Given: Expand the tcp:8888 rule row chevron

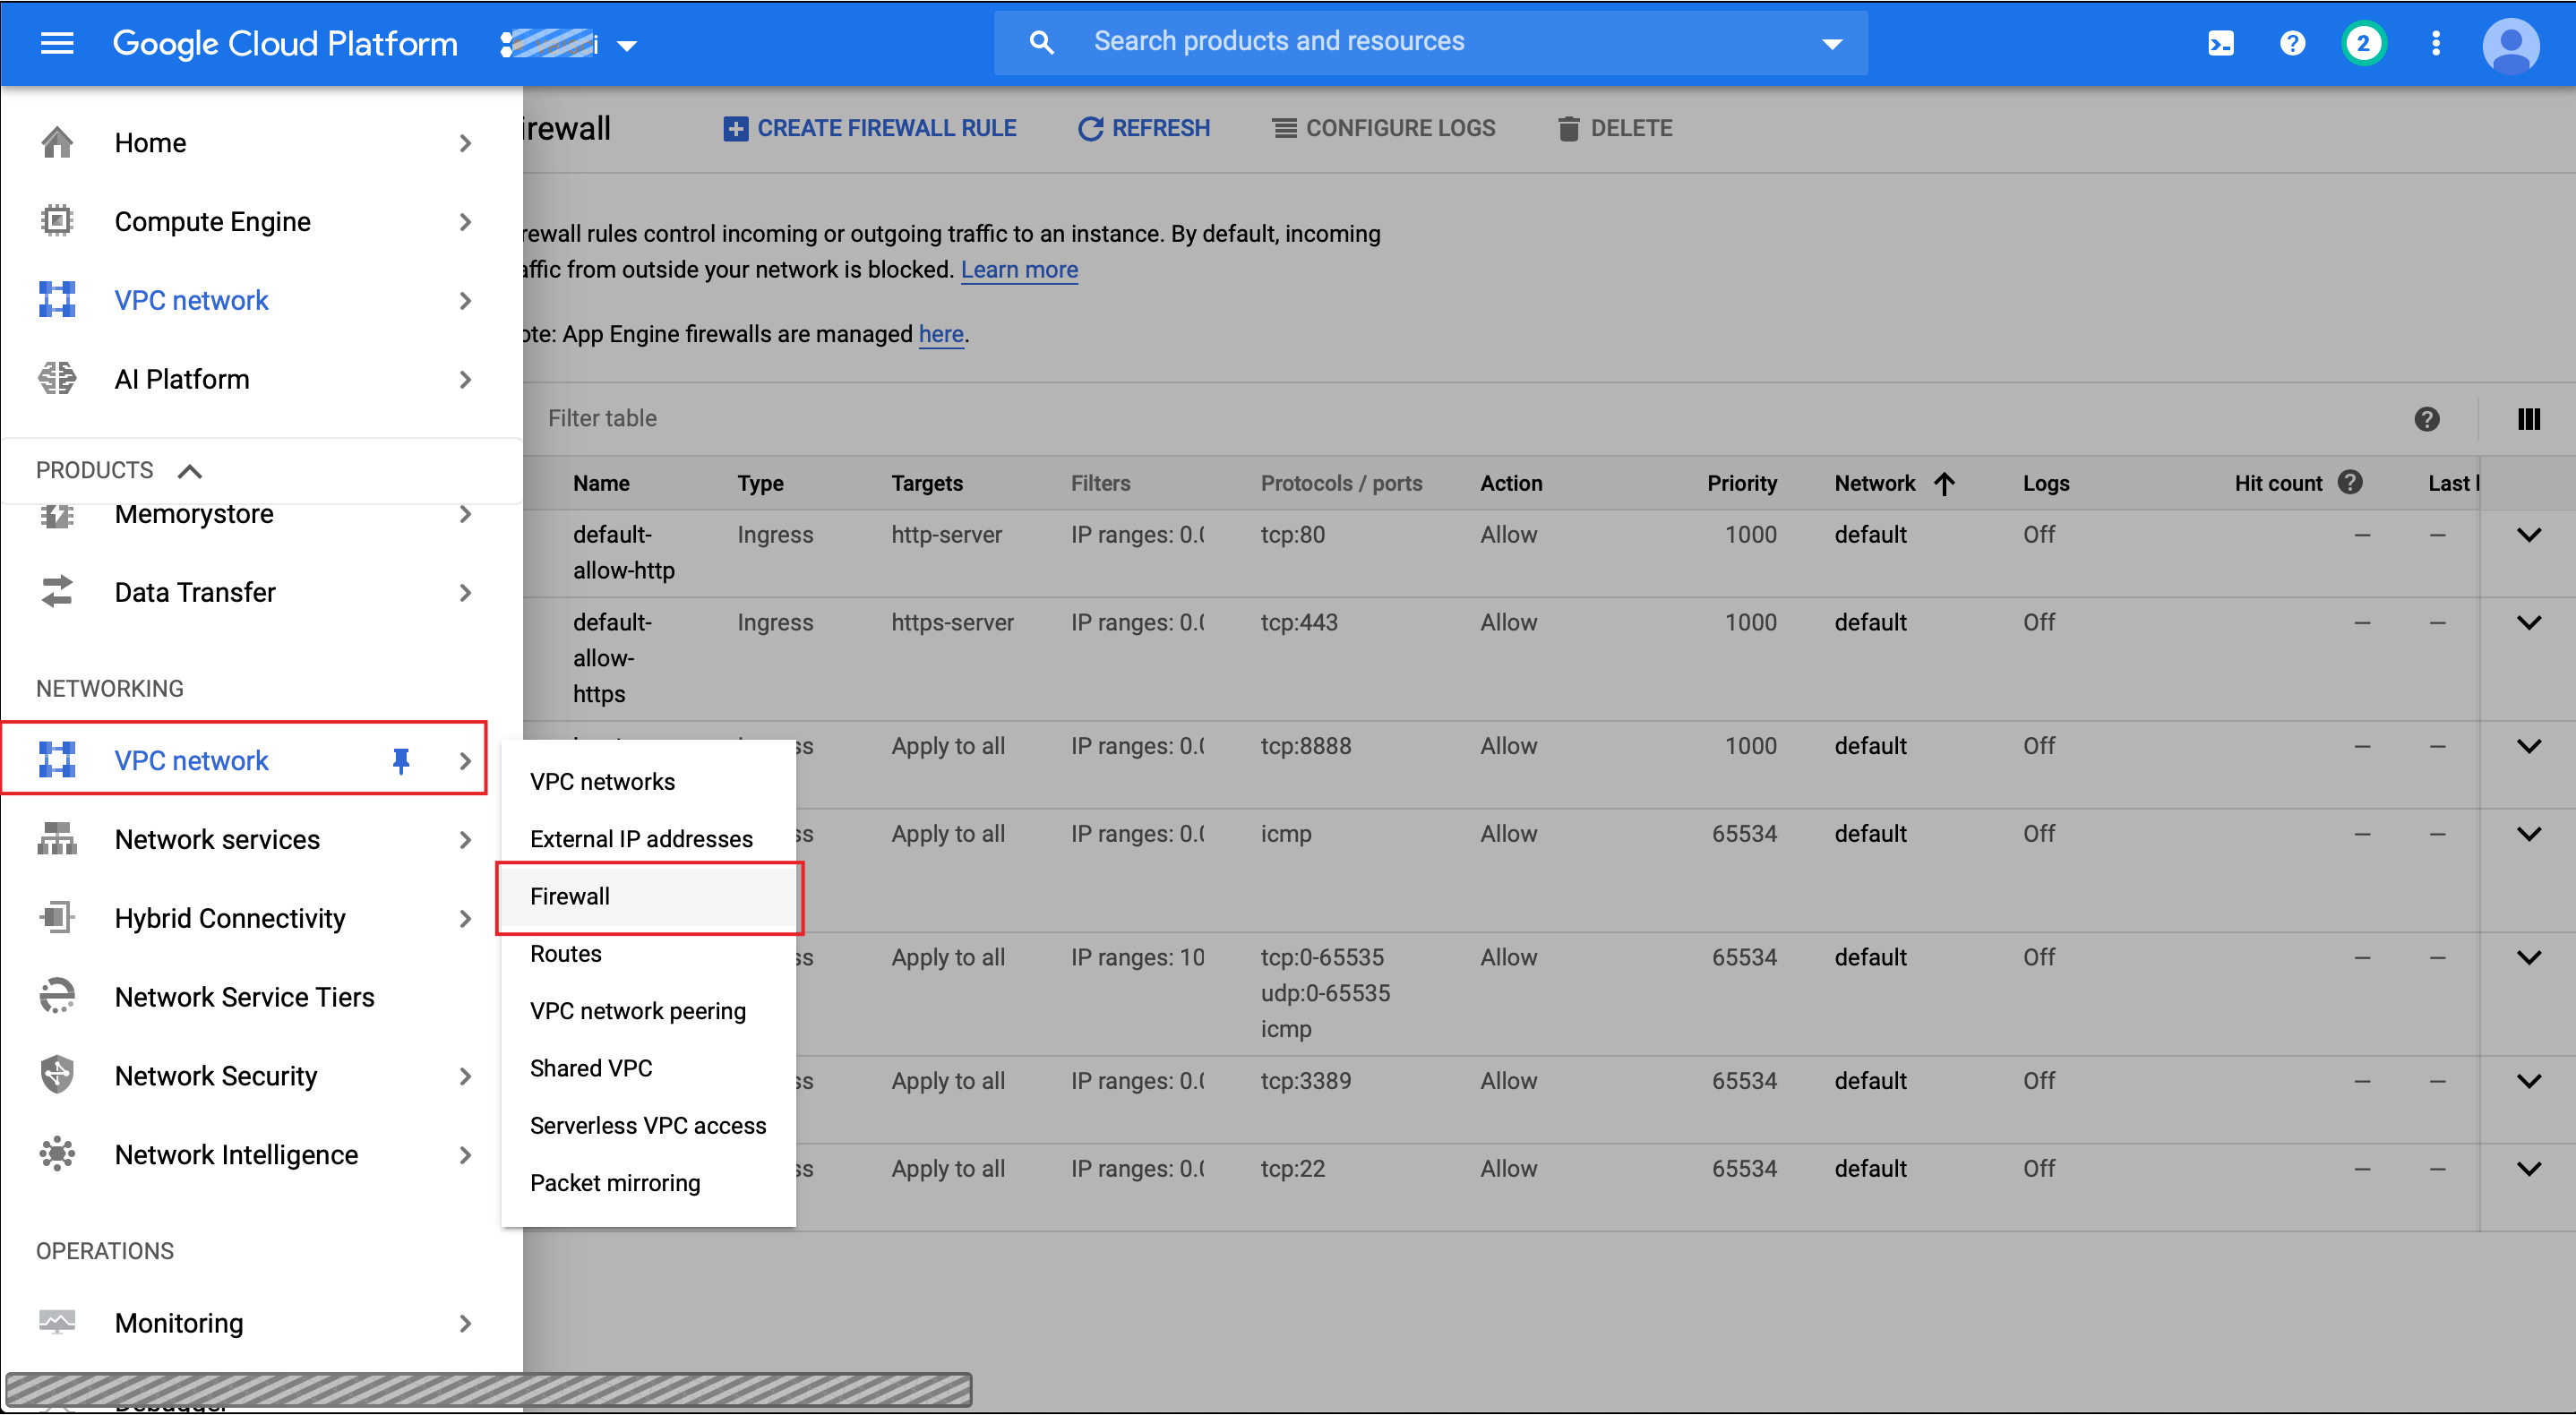Looking at the screenshot, I should pos(2529,747).
